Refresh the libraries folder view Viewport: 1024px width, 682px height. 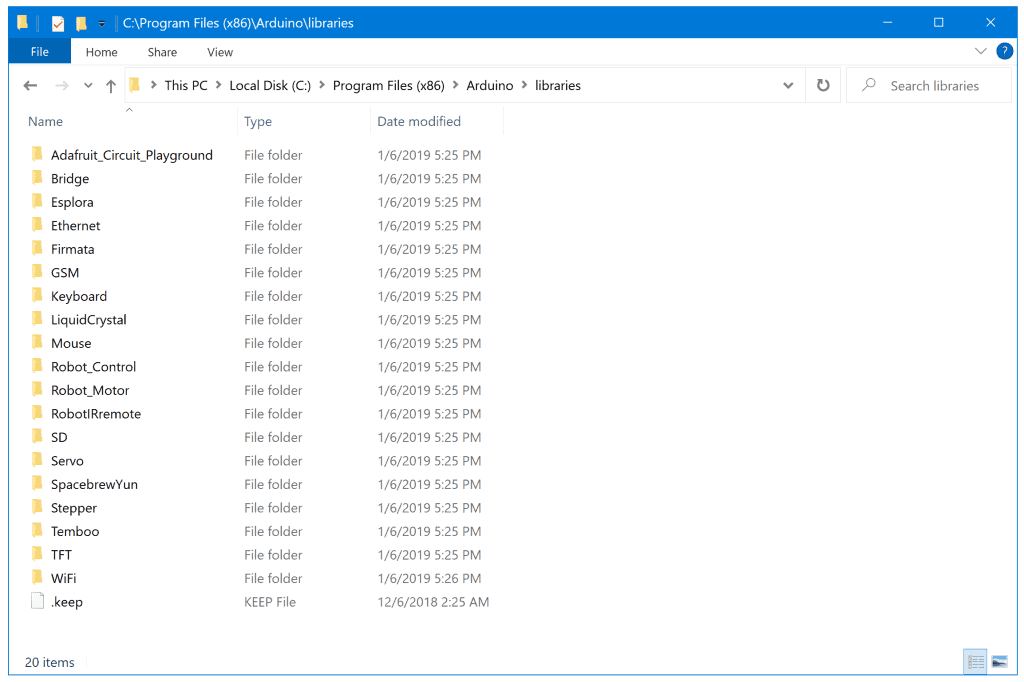click(x=823, y=86)
